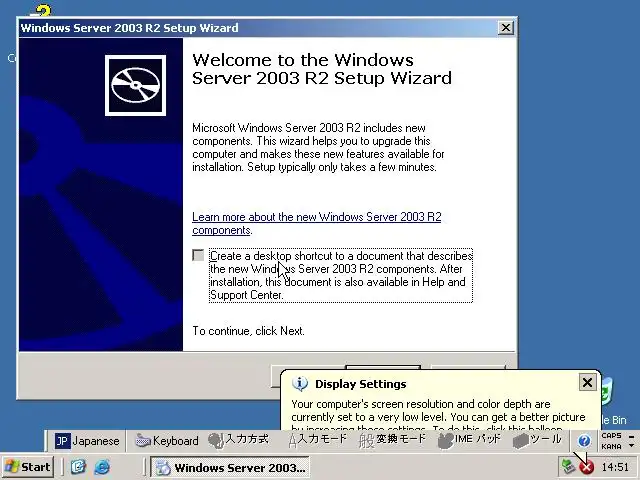Screen dimensions: 640x480
Task: Click the red X tray icon
Action: pyautogui.click(x=587, y=467)
